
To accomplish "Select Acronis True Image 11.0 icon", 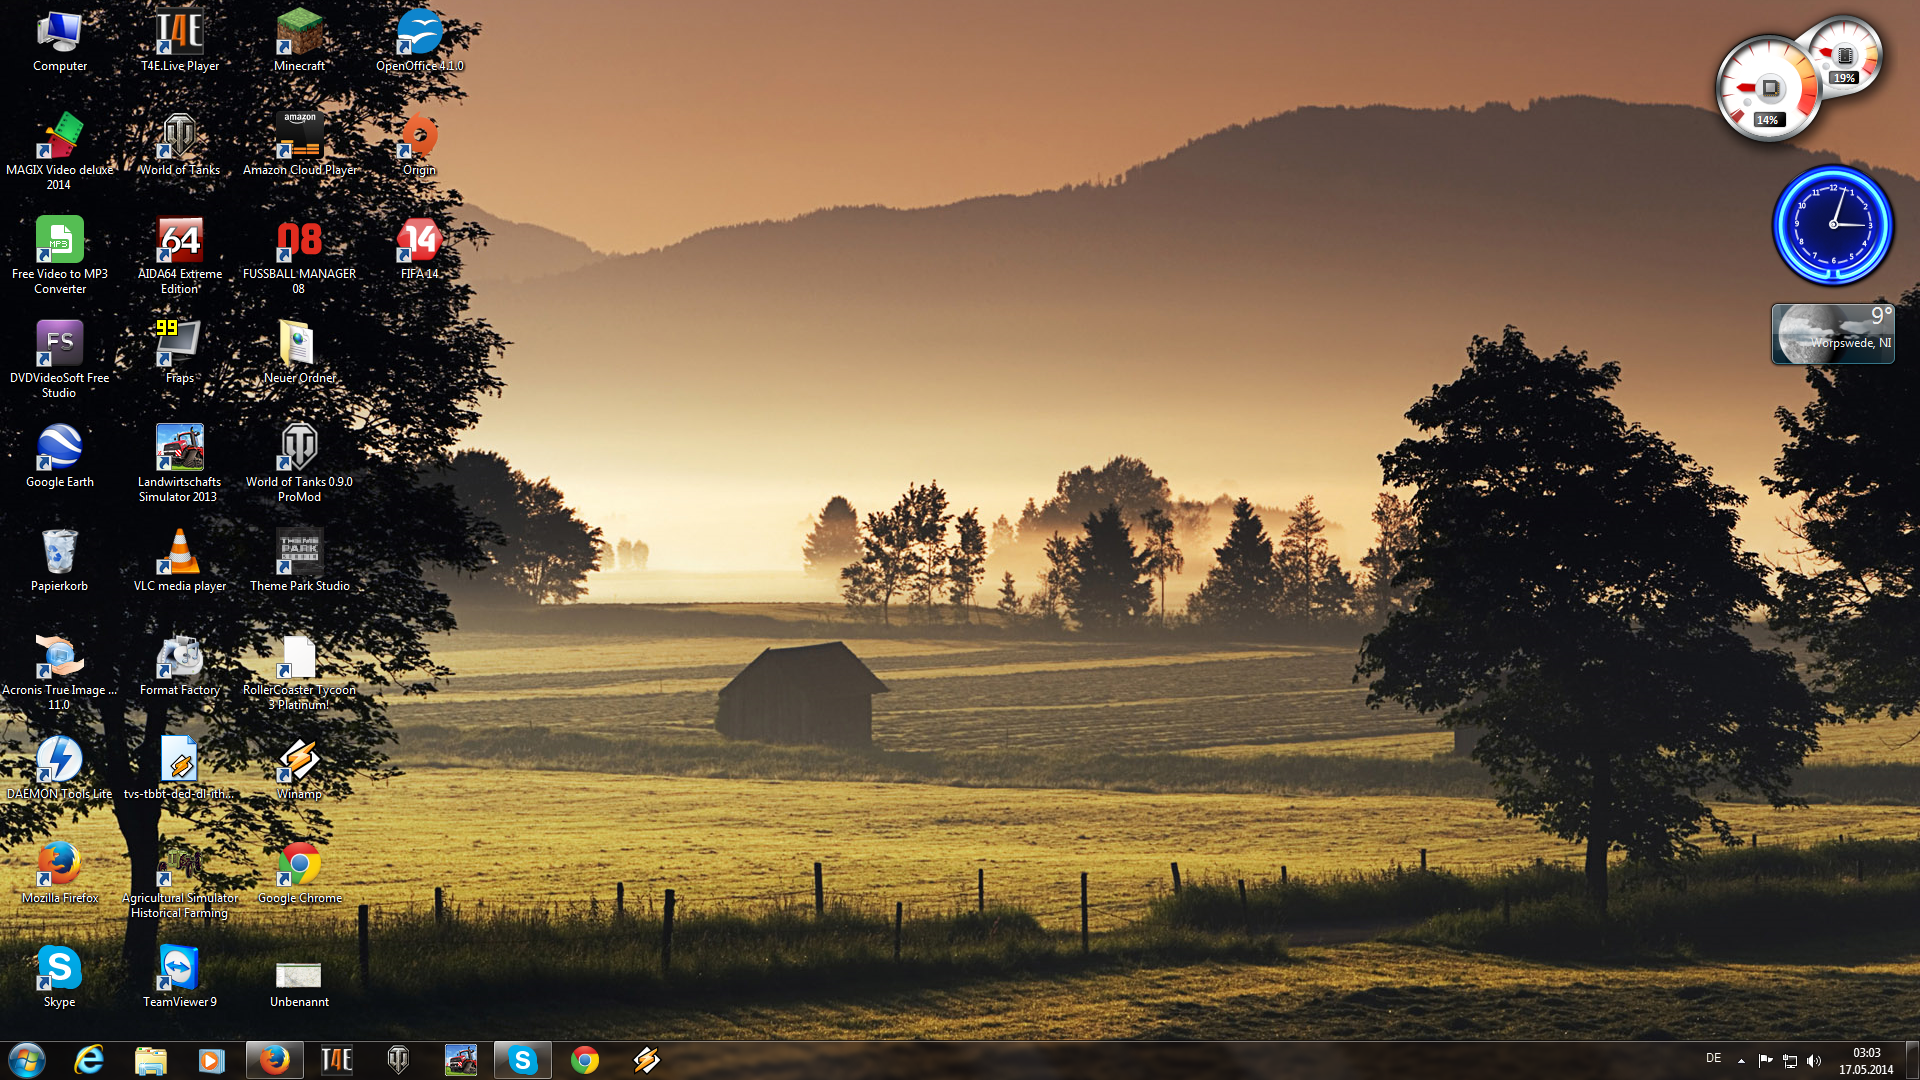I will click(60, 672).
